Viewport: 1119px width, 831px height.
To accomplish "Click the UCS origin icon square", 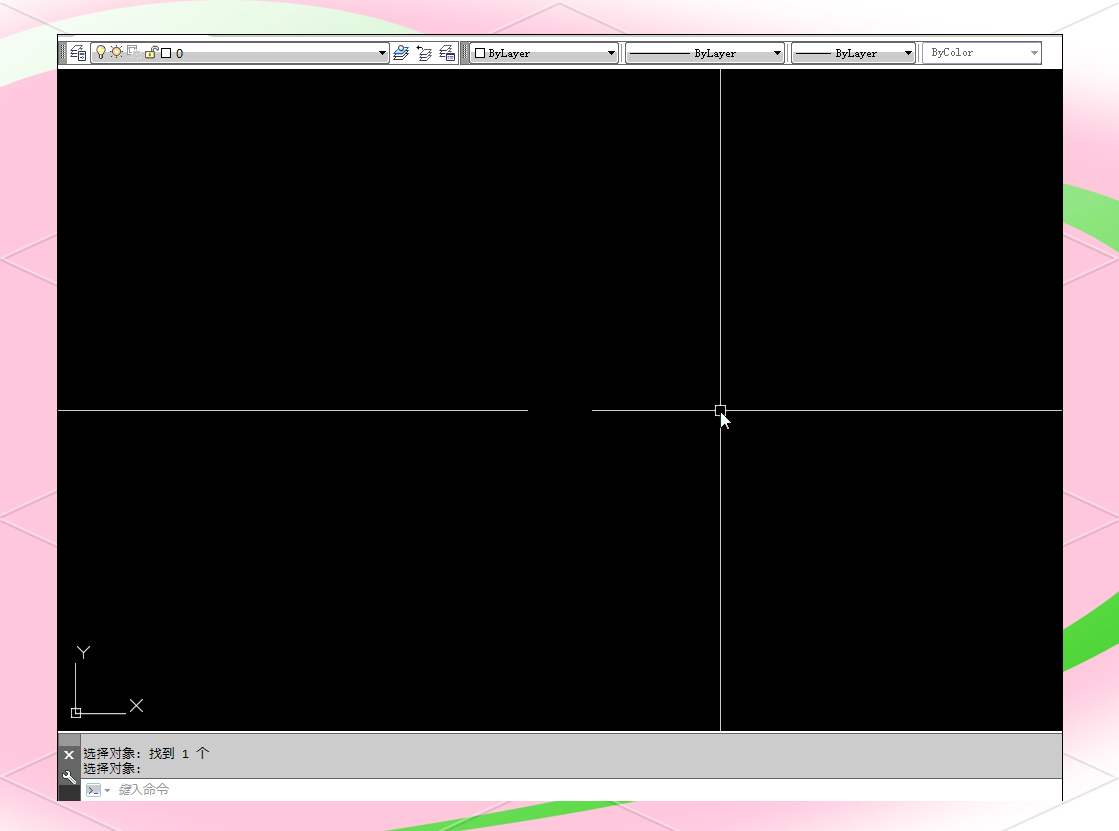I will tap(76, 712).
